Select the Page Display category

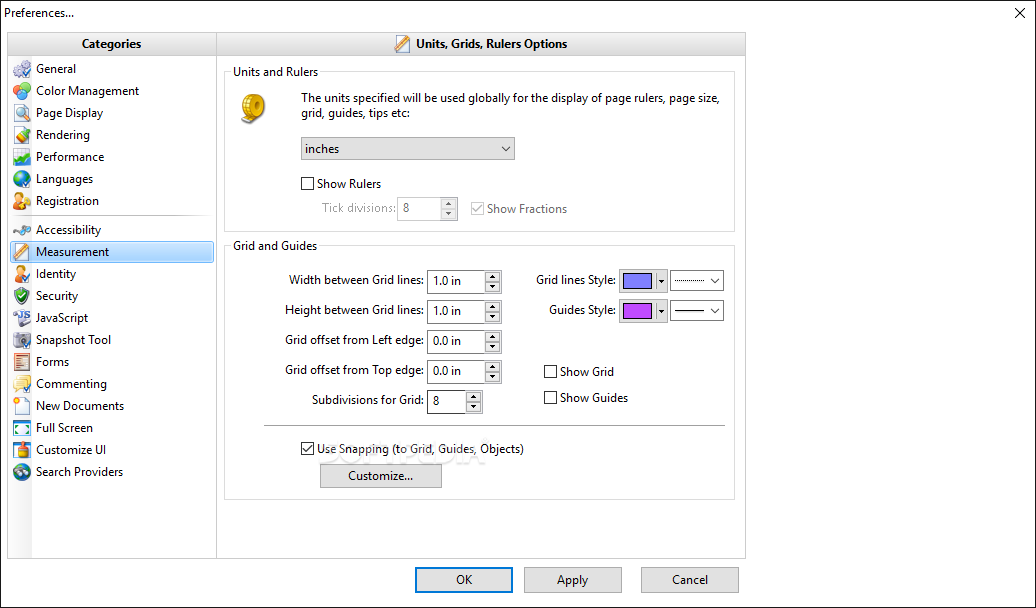click(x=69, y=113)
